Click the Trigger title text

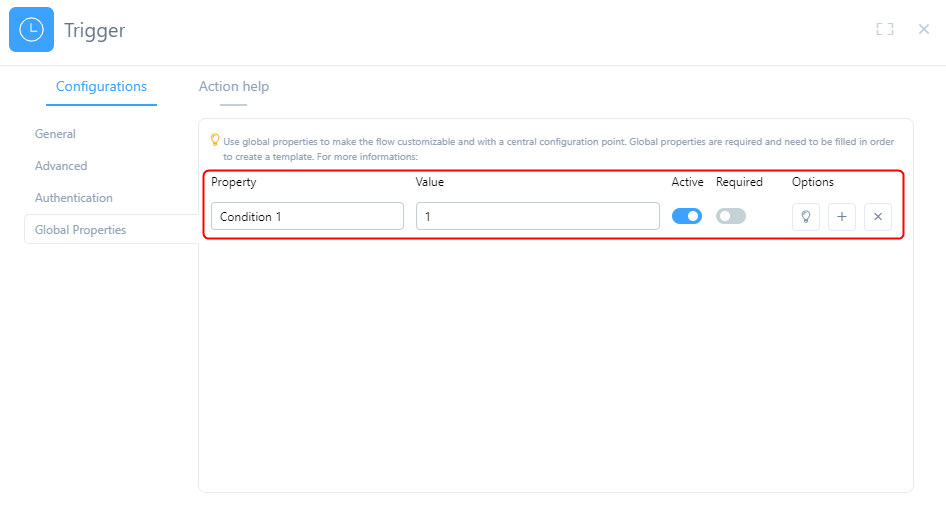(95, 30)
